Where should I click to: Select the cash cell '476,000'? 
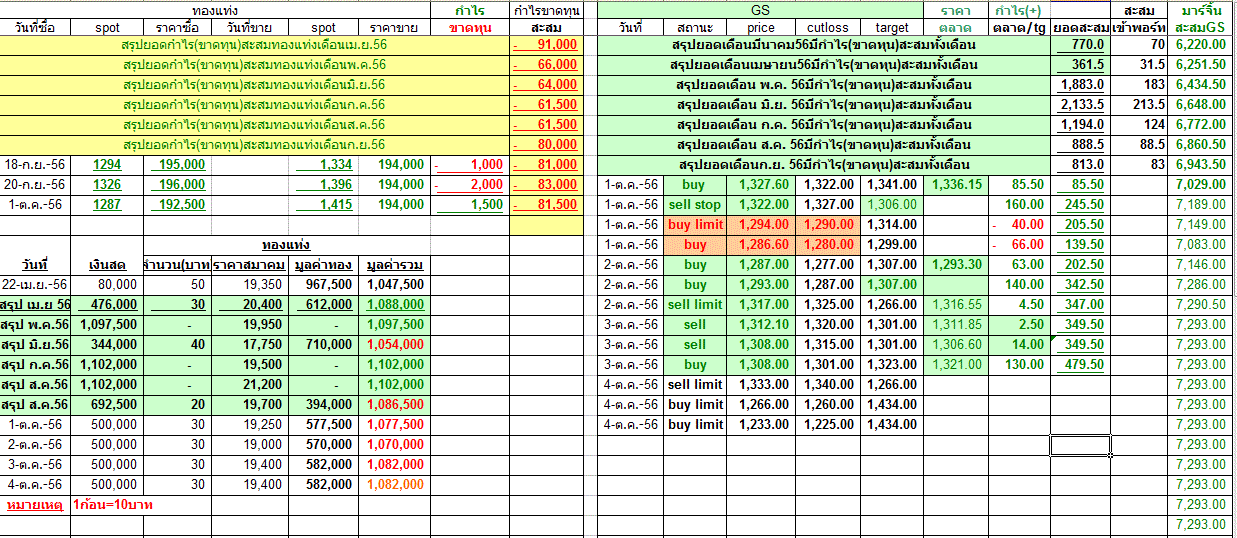(x=108, y=304)
